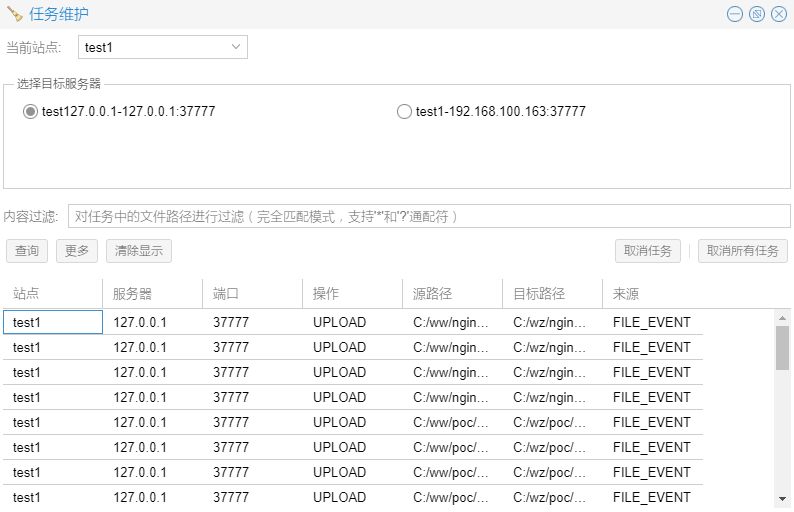Click the broom icon in title bar
The height and width of the screenshot is (512, 794).
(15, 14)
